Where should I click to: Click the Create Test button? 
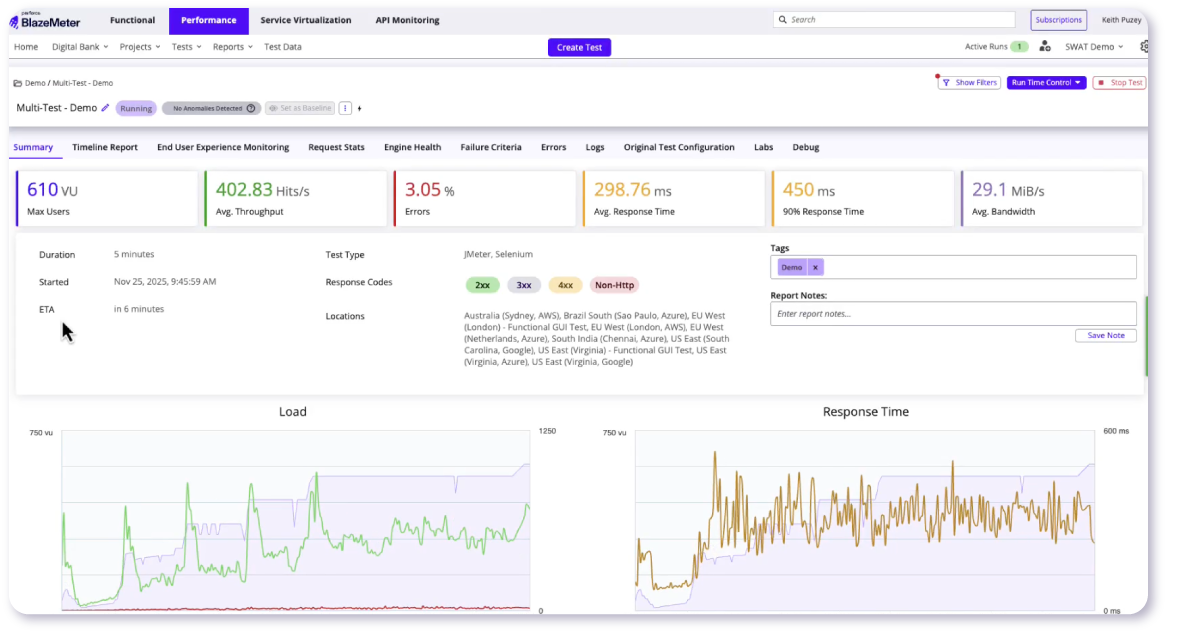[x=579, y=46]
